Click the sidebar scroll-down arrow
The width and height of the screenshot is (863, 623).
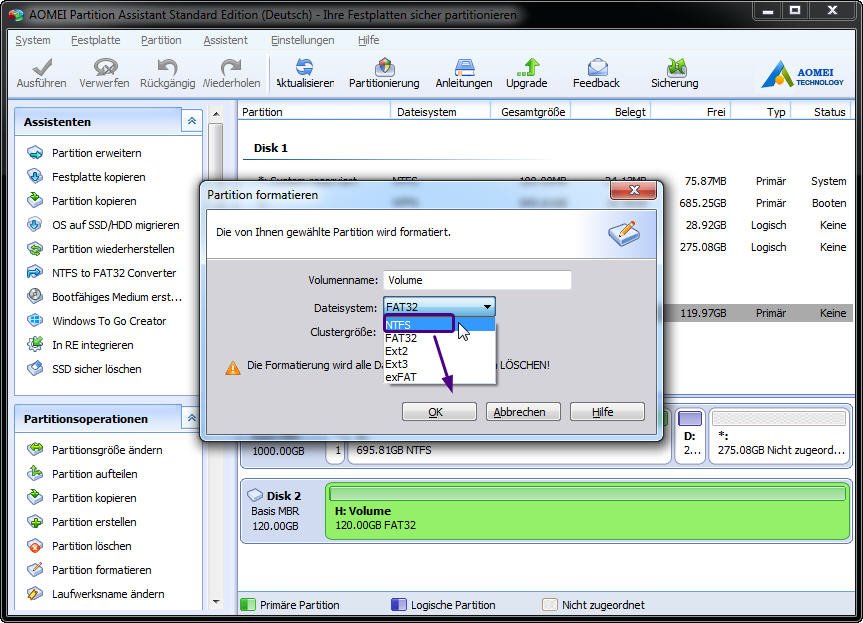click(216, 602)
